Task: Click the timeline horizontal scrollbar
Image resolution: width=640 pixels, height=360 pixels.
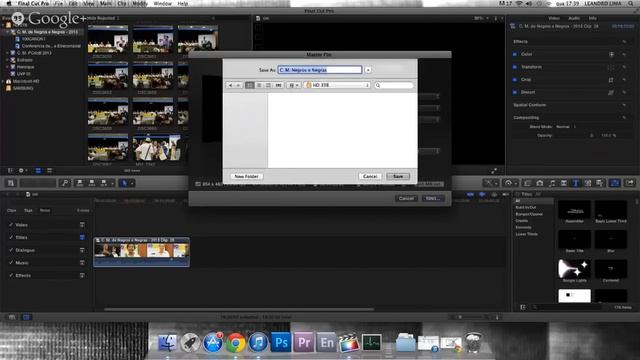Action: tap(239, 309)
